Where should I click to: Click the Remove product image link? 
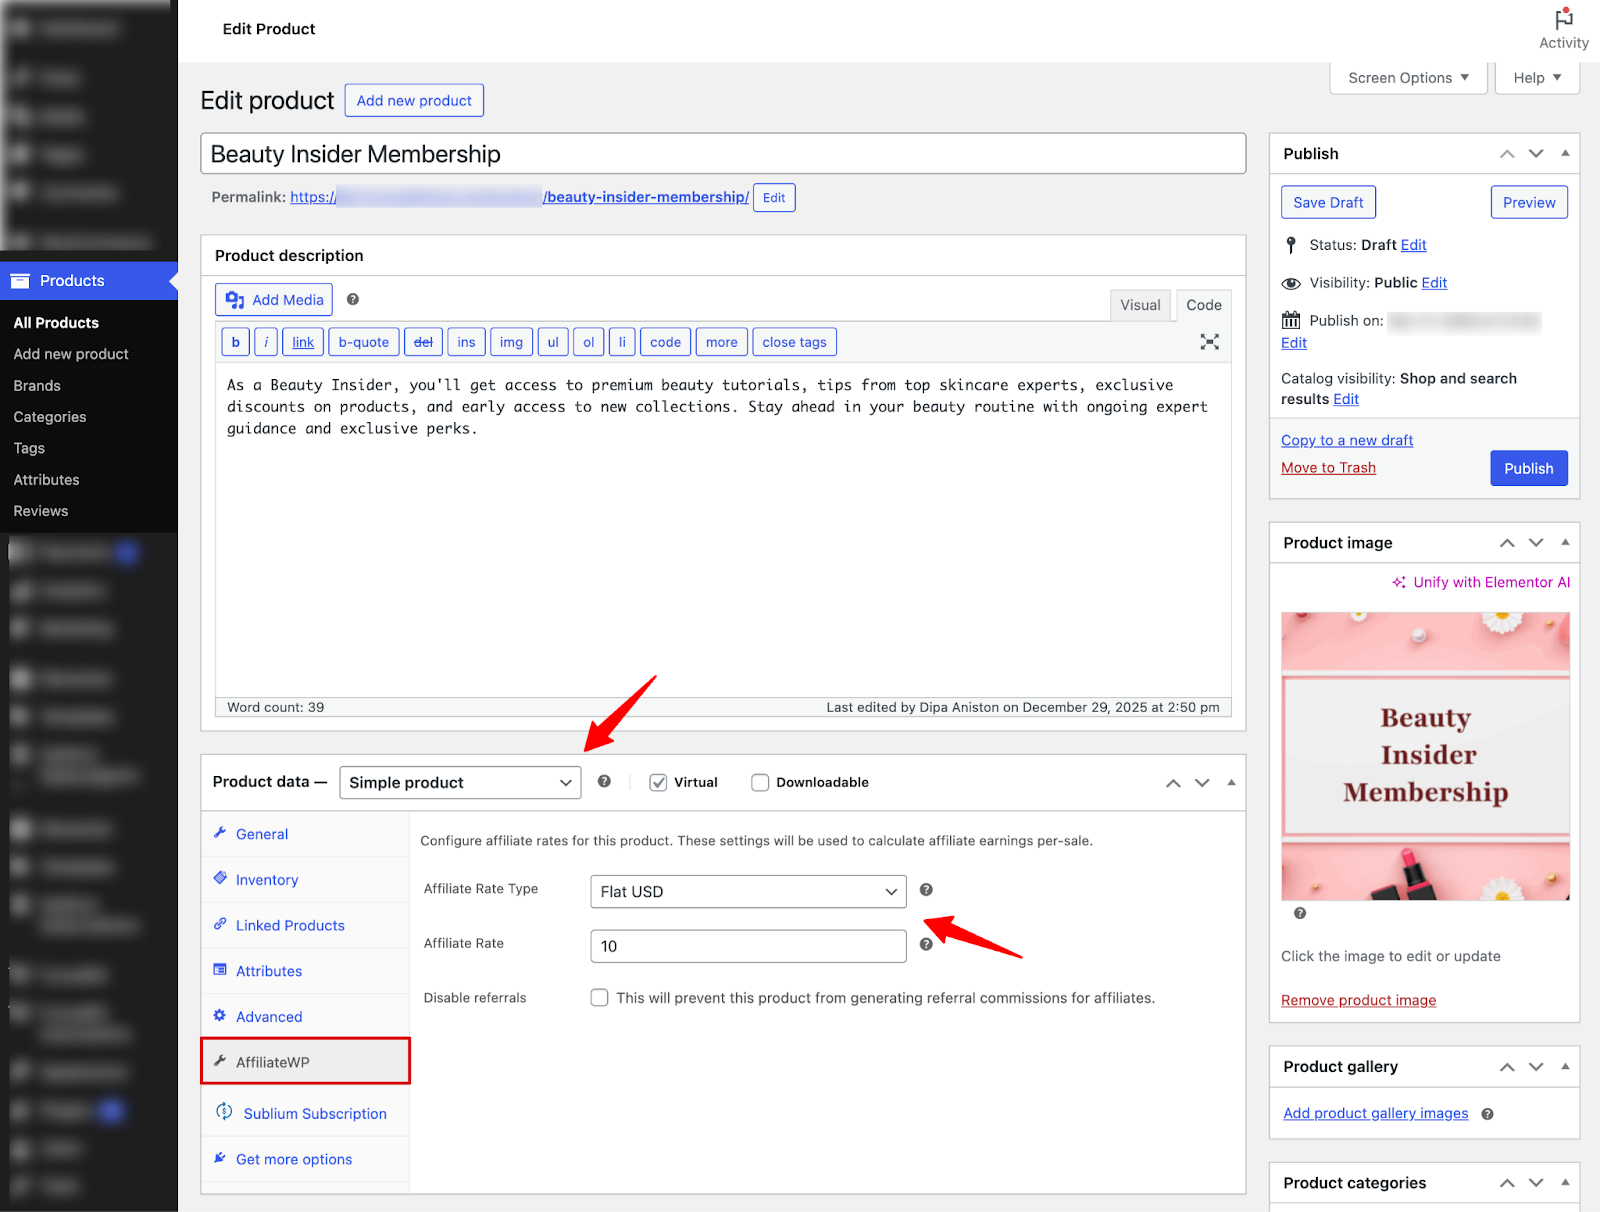[1358, 1000]
